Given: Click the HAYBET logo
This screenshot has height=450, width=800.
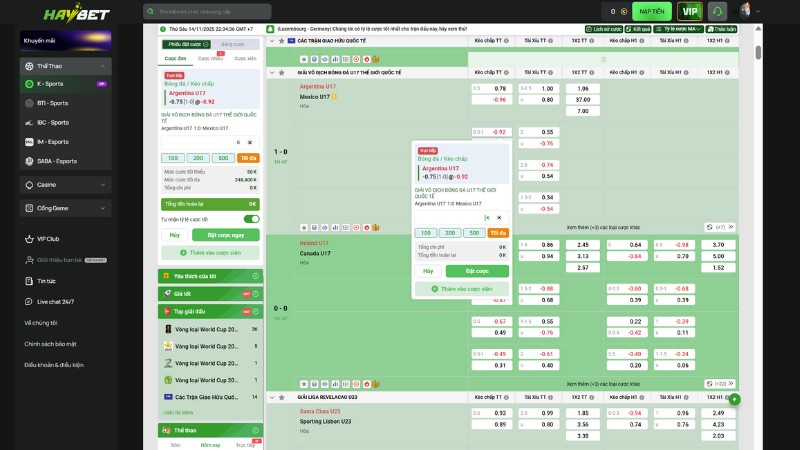Looking at the screenshot, I should pyautogui.click(x=77, y=12).
